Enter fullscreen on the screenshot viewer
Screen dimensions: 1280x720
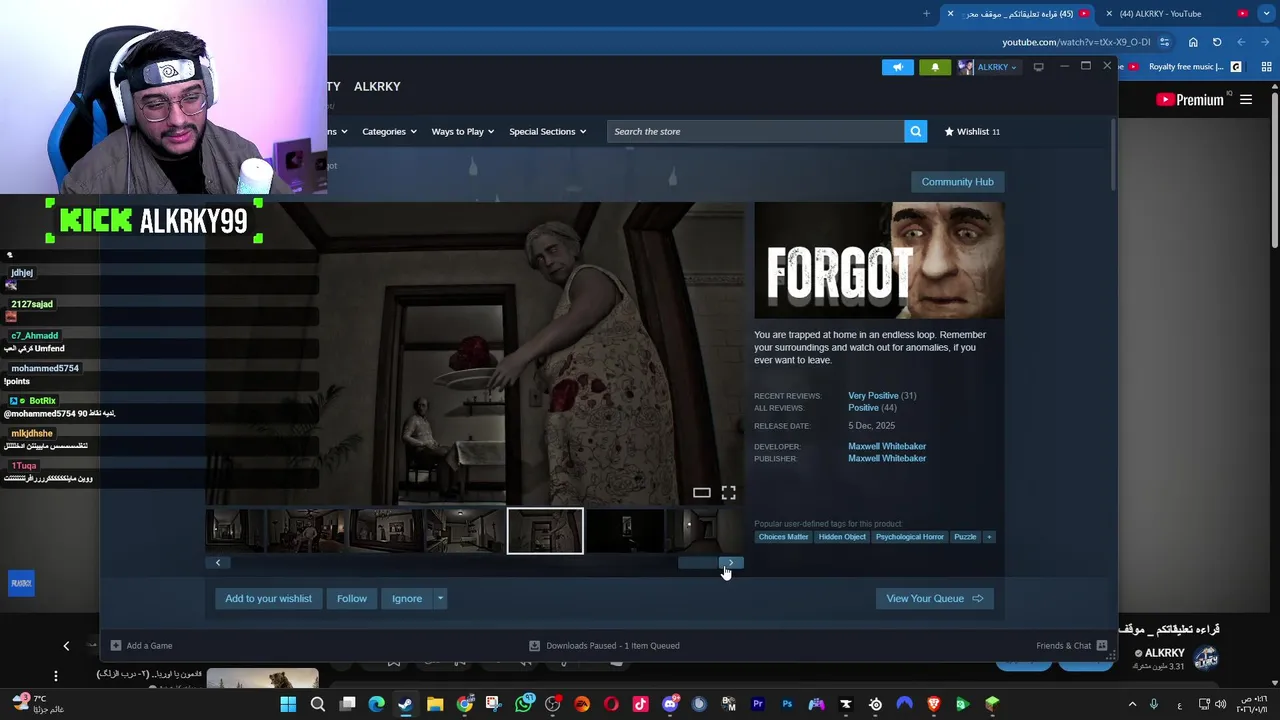[729, 493]
